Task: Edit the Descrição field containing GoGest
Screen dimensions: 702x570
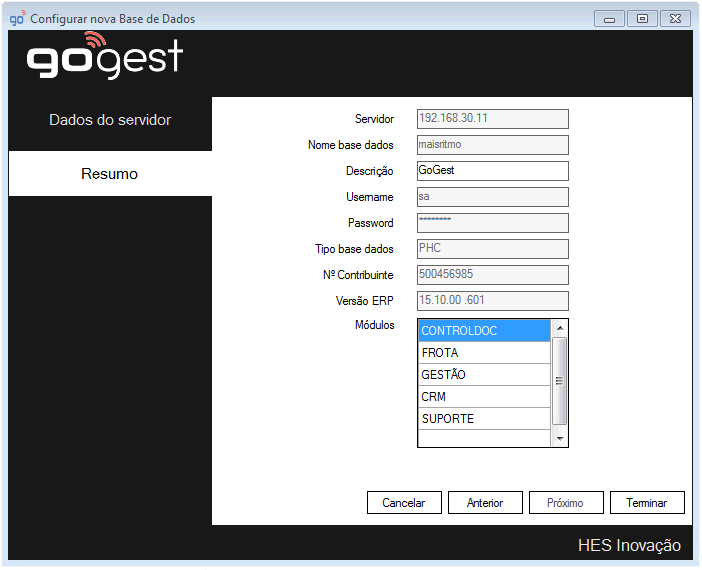Action: pyautogui.click(x=493, y=171)
